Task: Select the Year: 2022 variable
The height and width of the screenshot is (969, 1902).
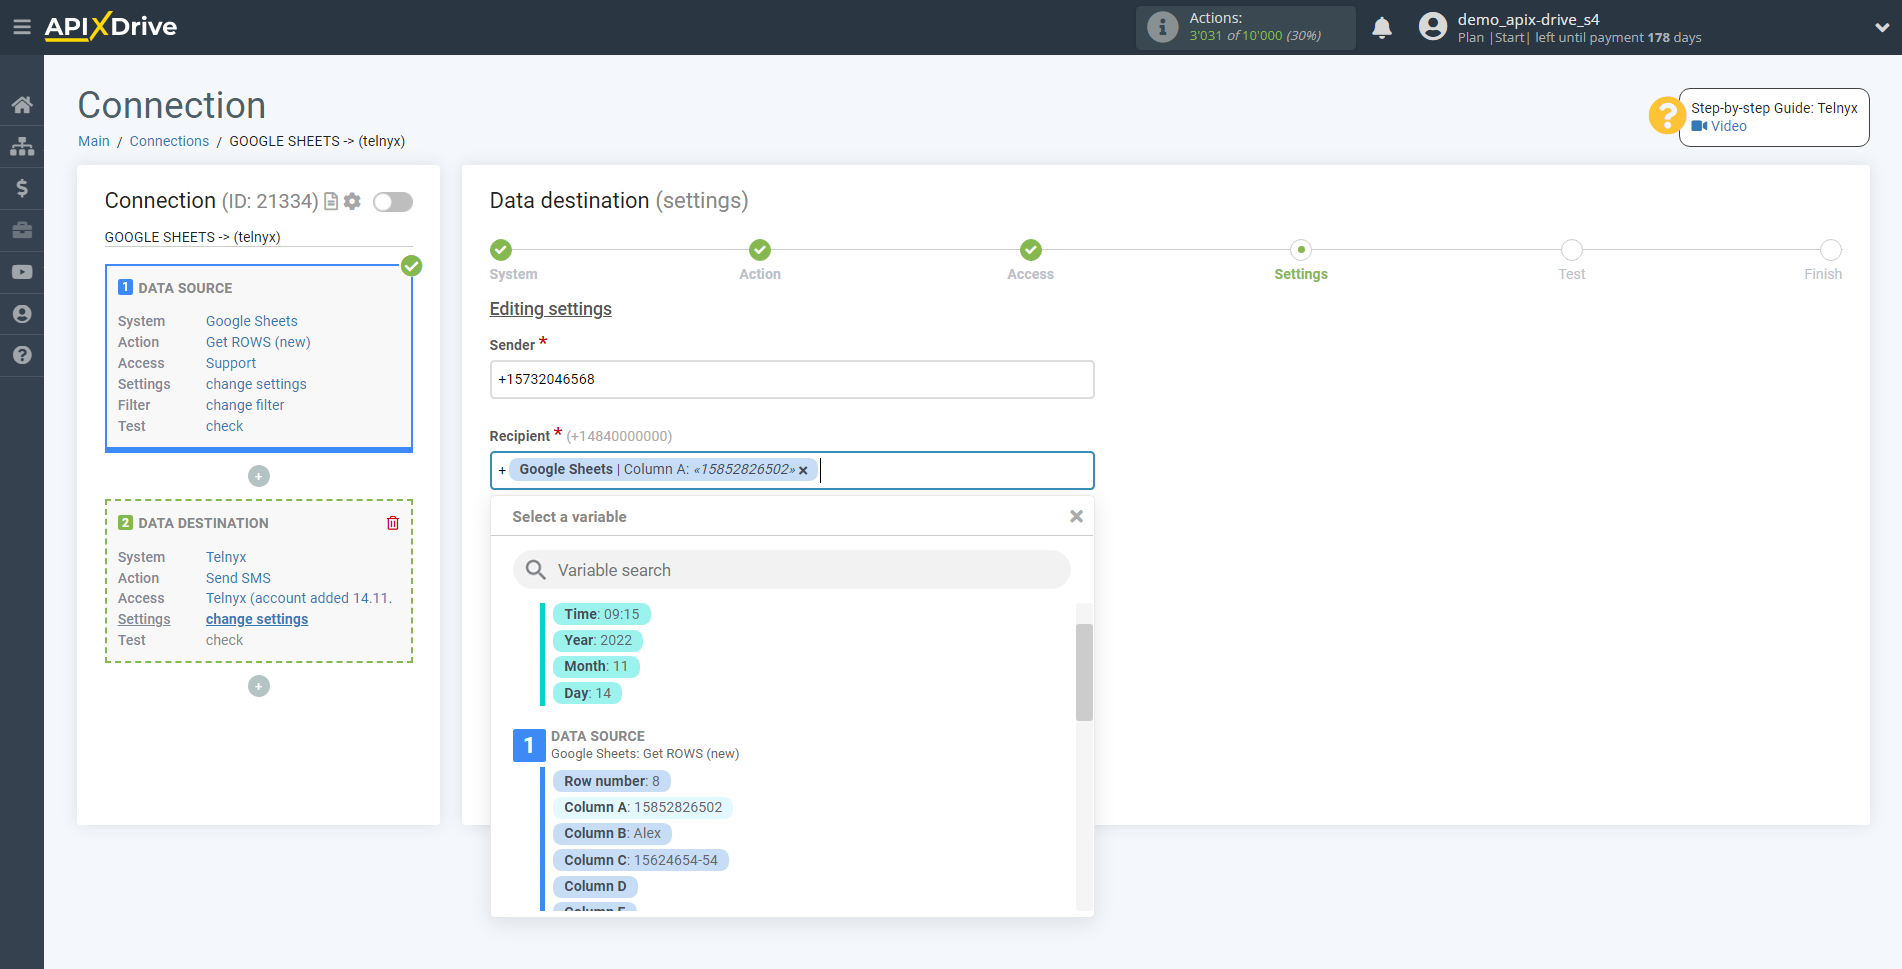Action: pos(598,640)
